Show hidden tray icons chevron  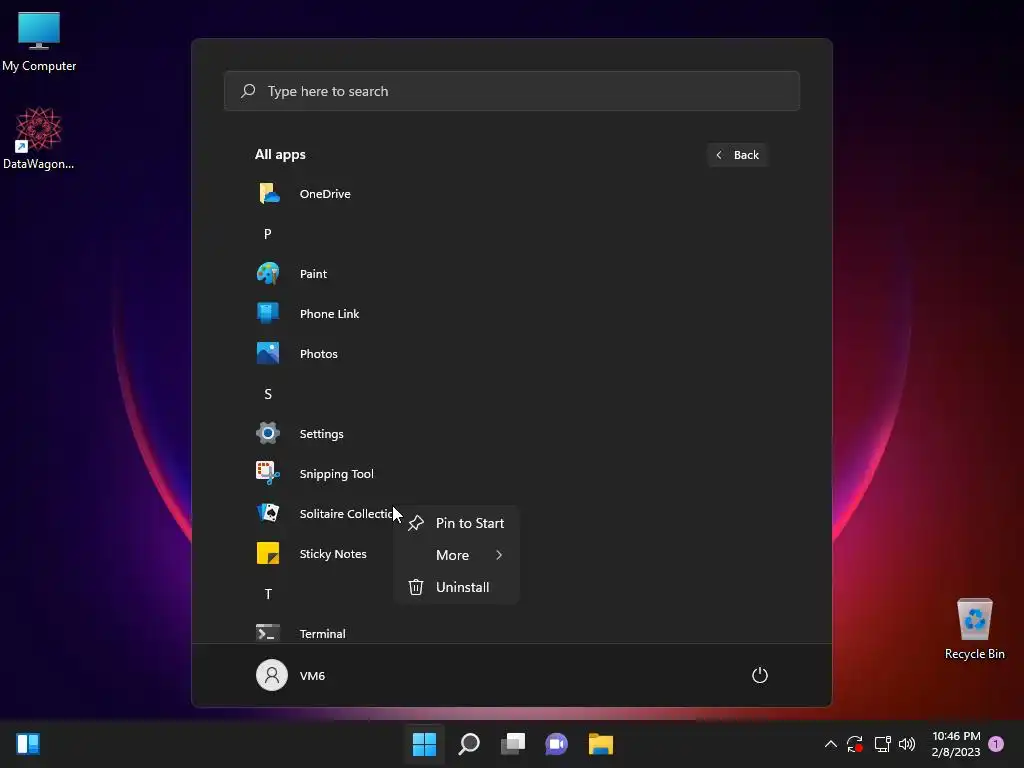[x=831, y=744]
